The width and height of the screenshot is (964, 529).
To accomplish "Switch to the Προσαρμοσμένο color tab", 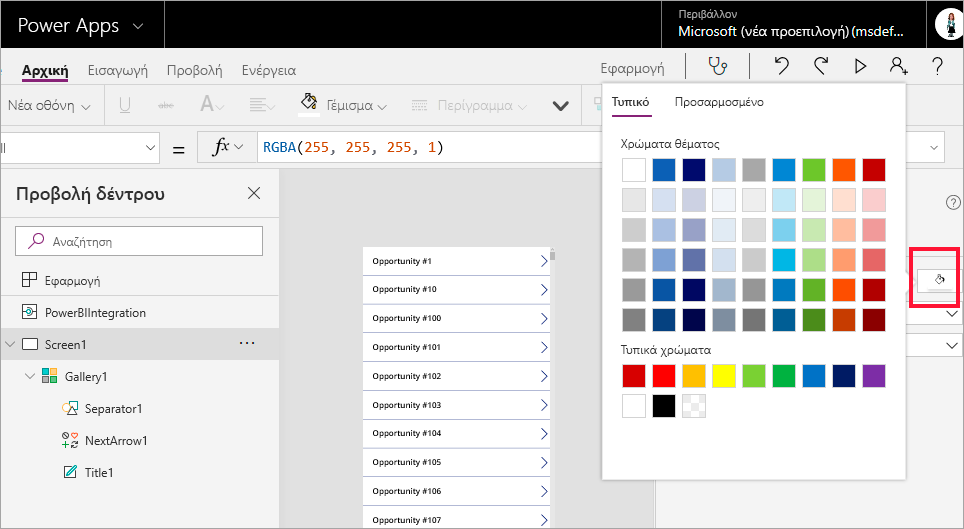I will [x=719, y=102].
